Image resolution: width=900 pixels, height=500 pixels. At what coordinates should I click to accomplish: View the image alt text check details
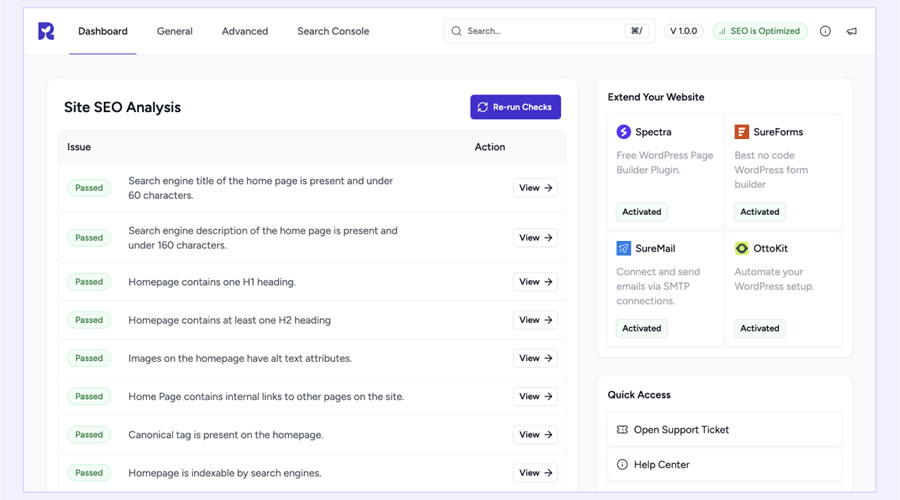(x=535, y=358)
